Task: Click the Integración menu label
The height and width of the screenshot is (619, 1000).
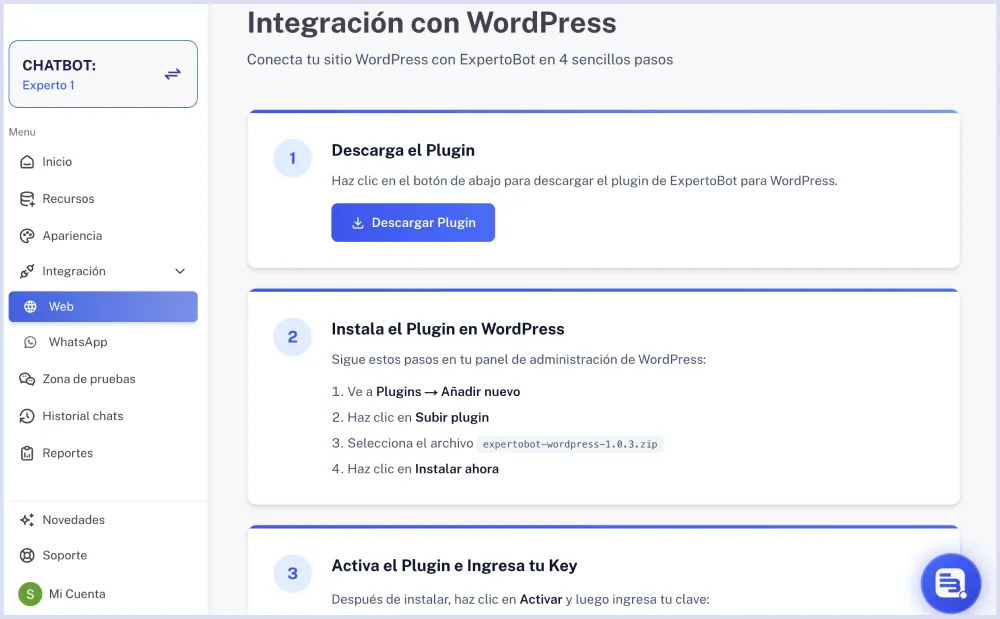Action: [x=74, y=272]
